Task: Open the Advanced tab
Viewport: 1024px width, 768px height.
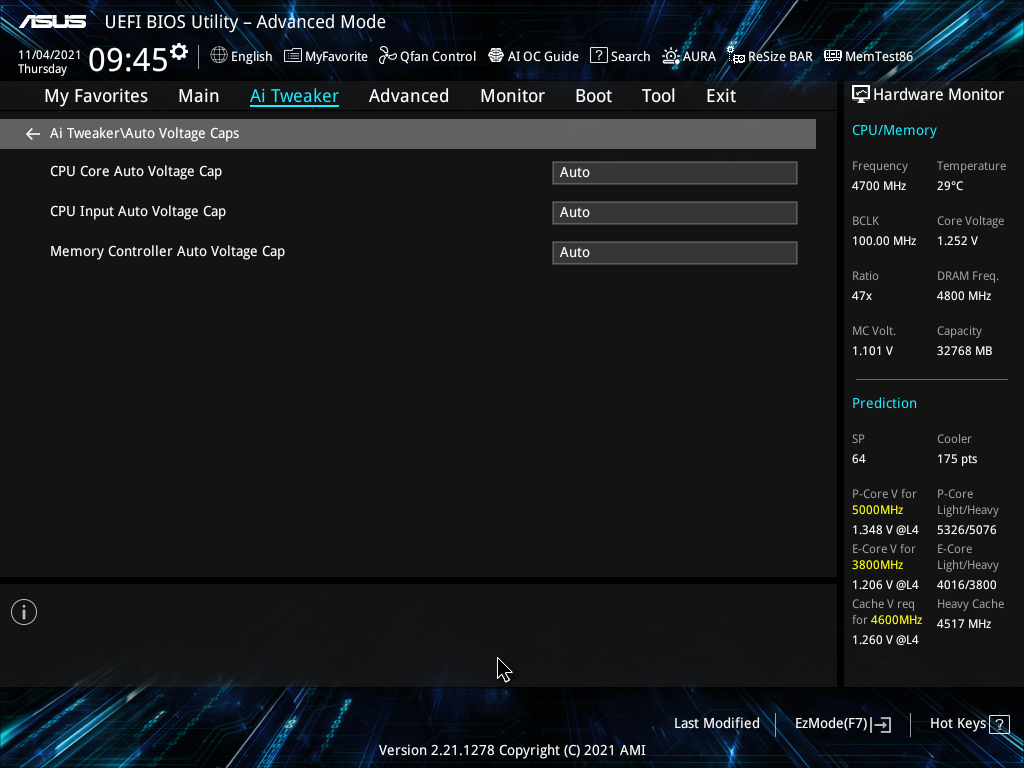Action: tap(409, 95)
